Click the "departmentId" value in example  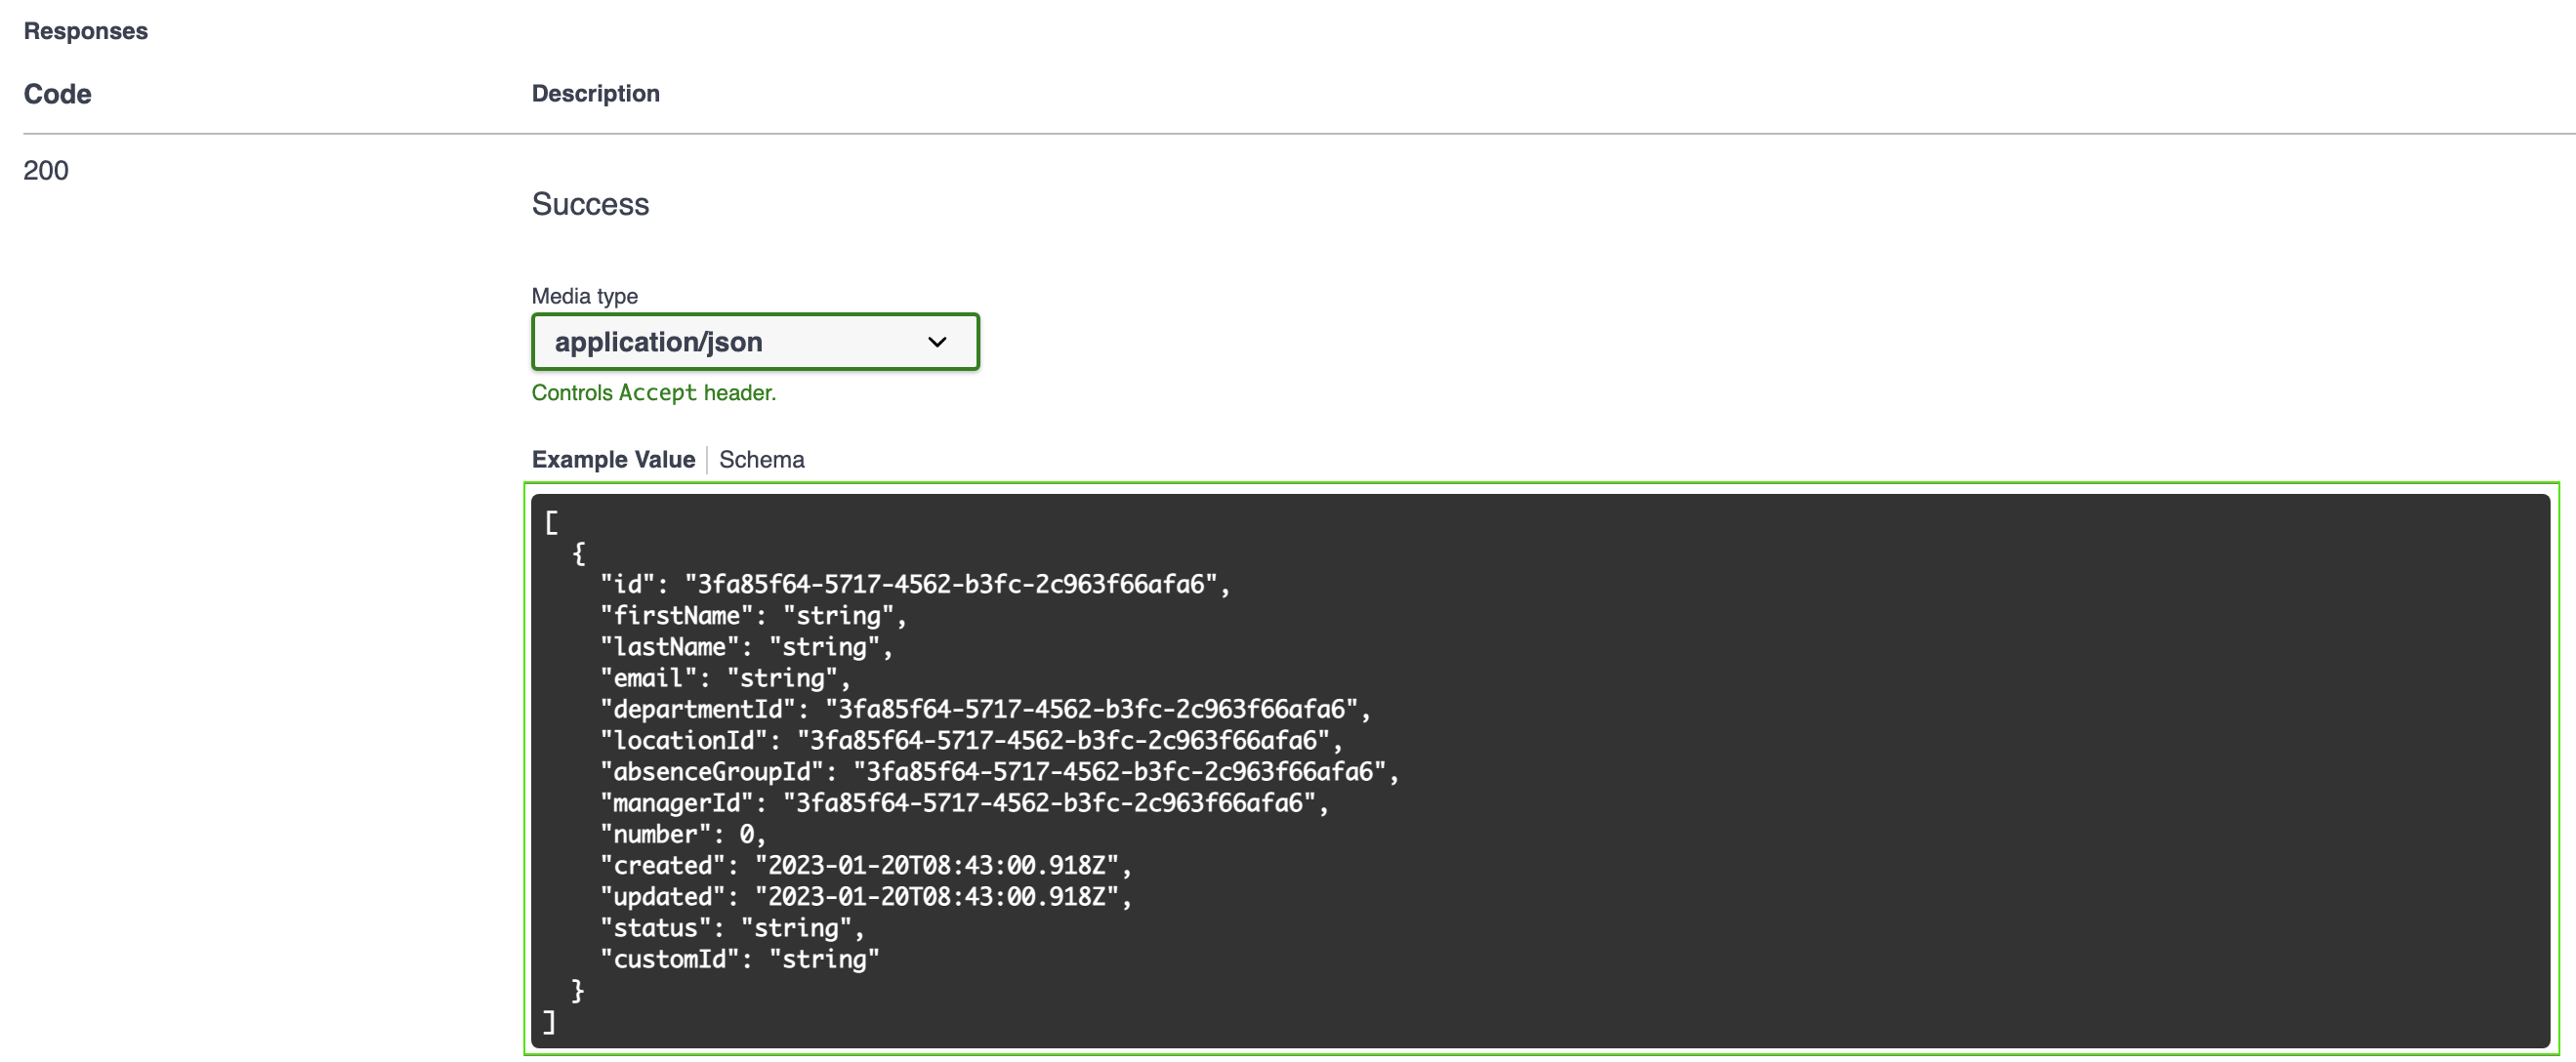coord(1090,710)
